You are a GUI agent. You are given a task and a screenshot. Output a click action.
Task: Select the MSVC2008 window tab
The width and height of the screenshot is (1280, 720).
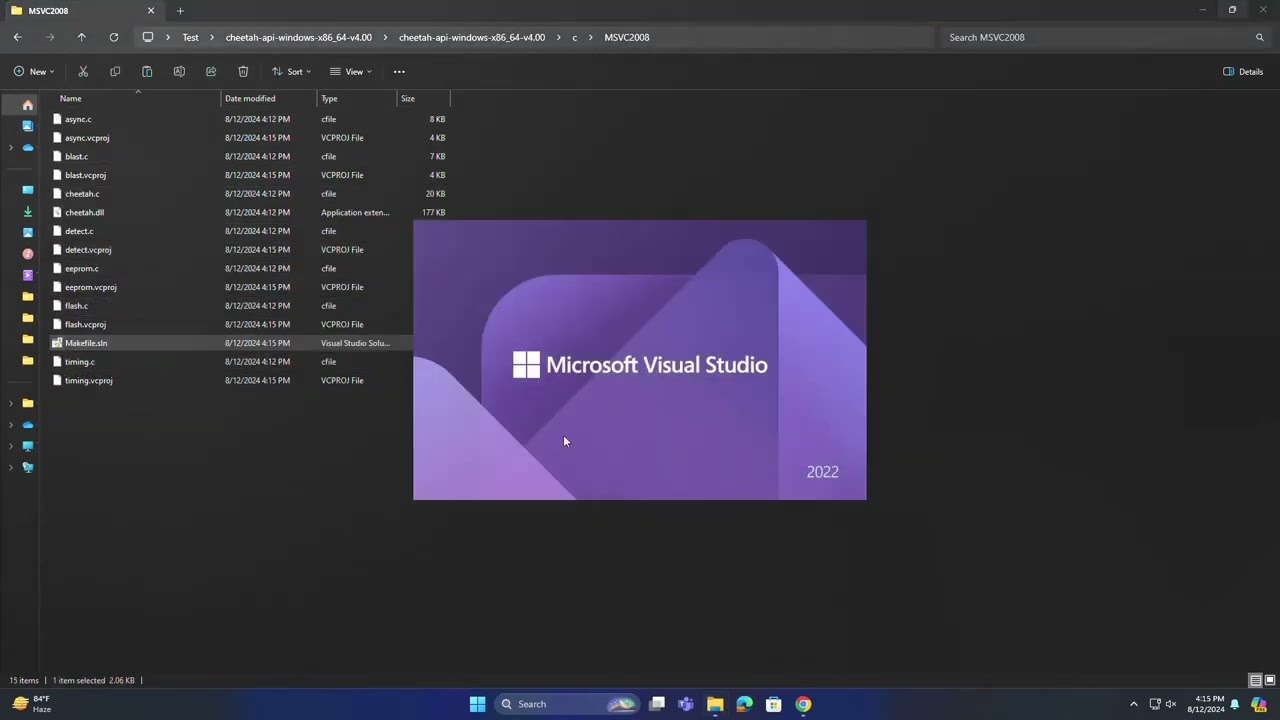click(x=83, y=11)
